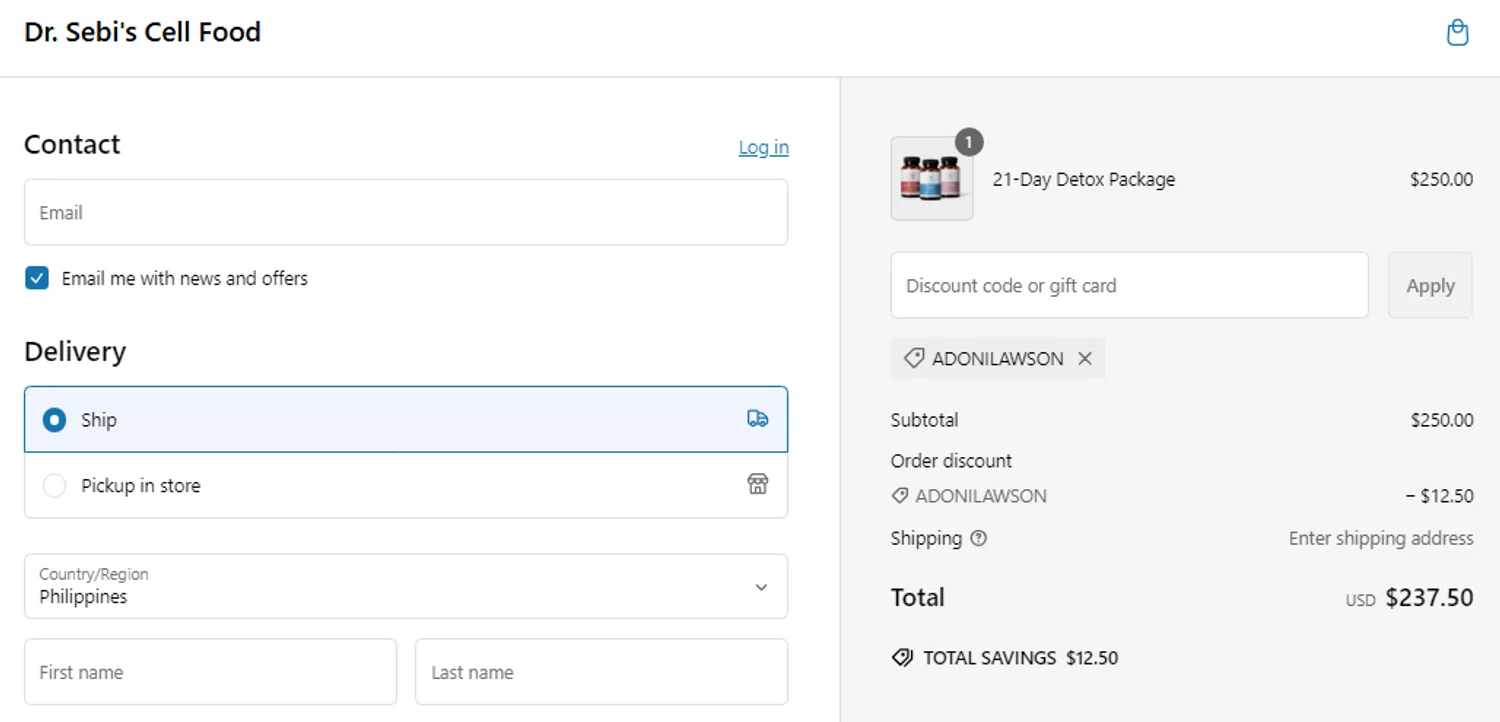Select the Ship delivery option

pos(406,419)
